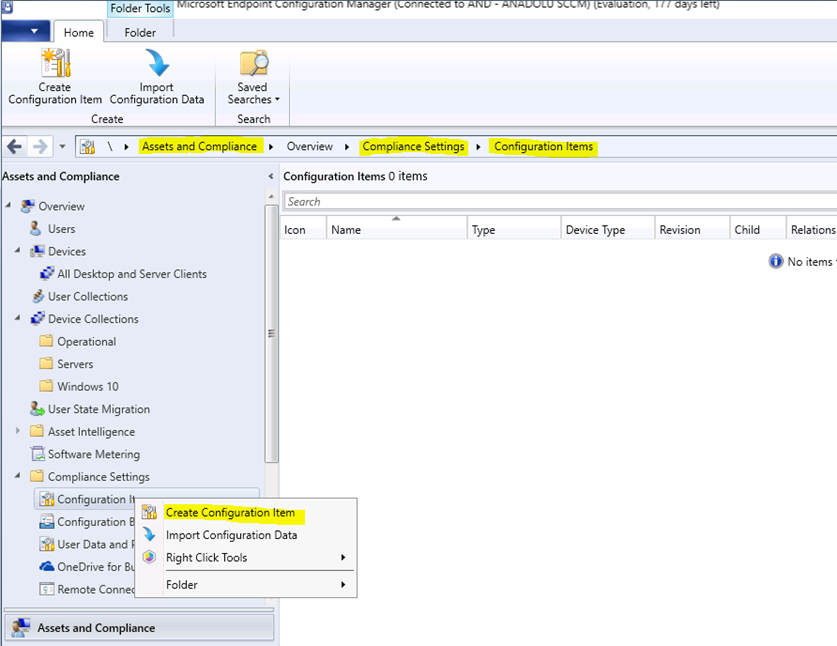837x646 pixels.
Task: Click the Back navigation arrow
Action: (15, 146)
